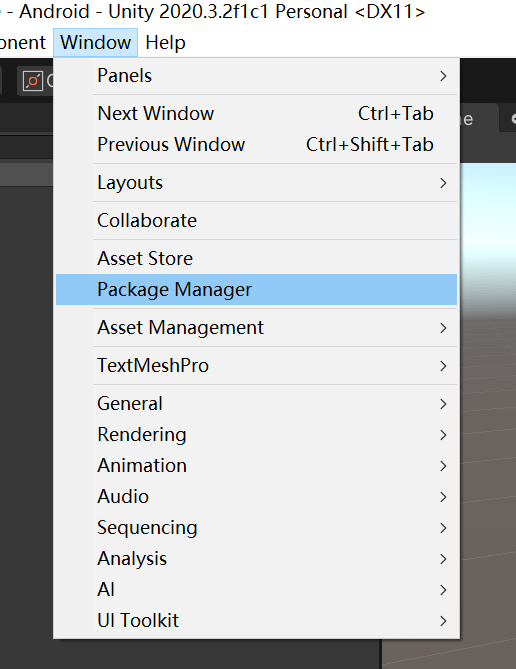Close the Window menu via menu bar

[x=95, y=43]
